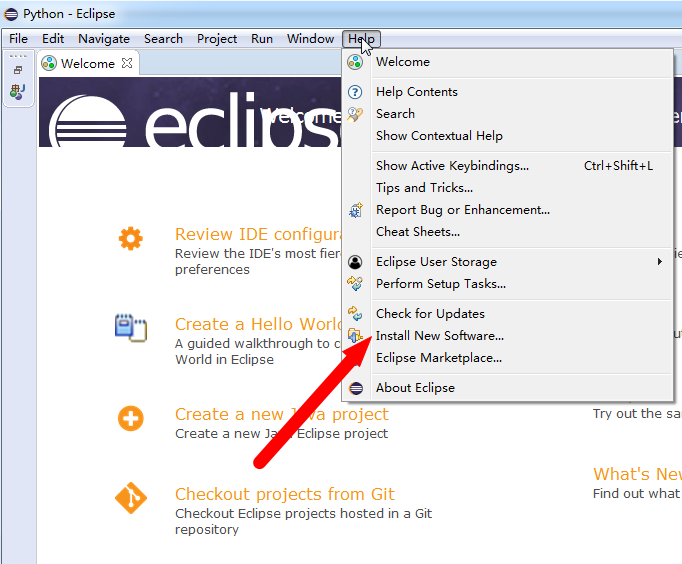Choose Help Contents menu entry
Image resolution: width=682 pixels, height=564 pixels.
[508, 92]
